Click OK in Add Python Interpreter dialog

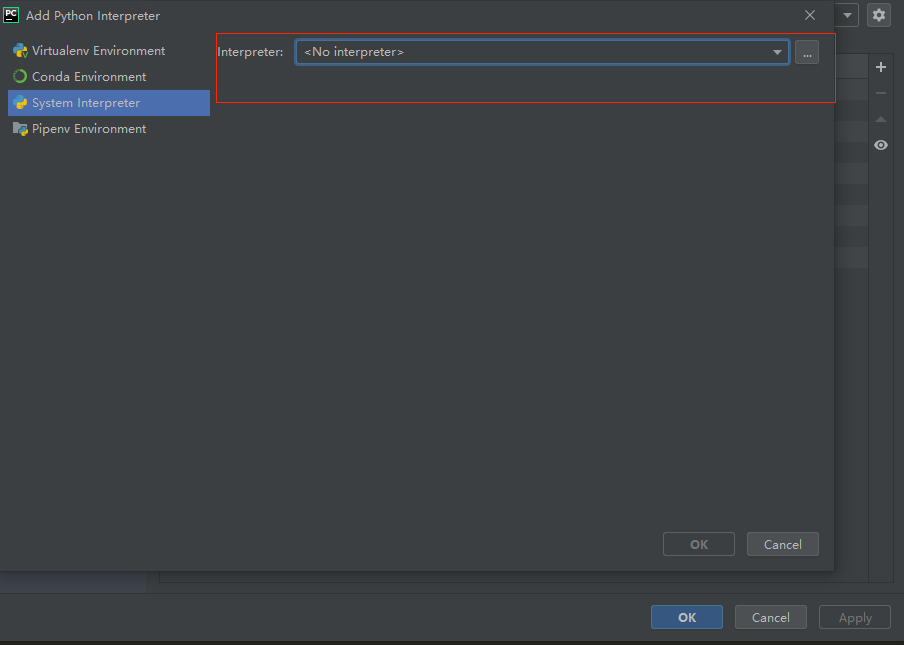[699, 544]
